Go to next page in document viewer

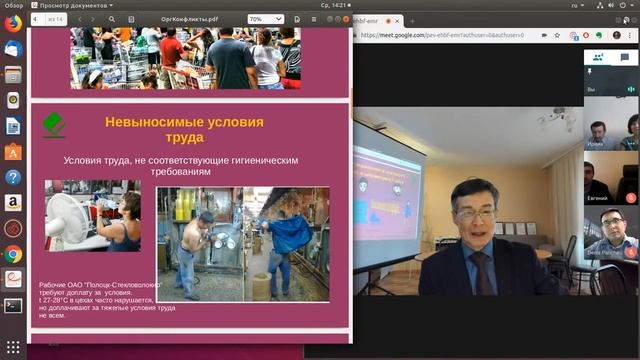click(x=93, y=19)
